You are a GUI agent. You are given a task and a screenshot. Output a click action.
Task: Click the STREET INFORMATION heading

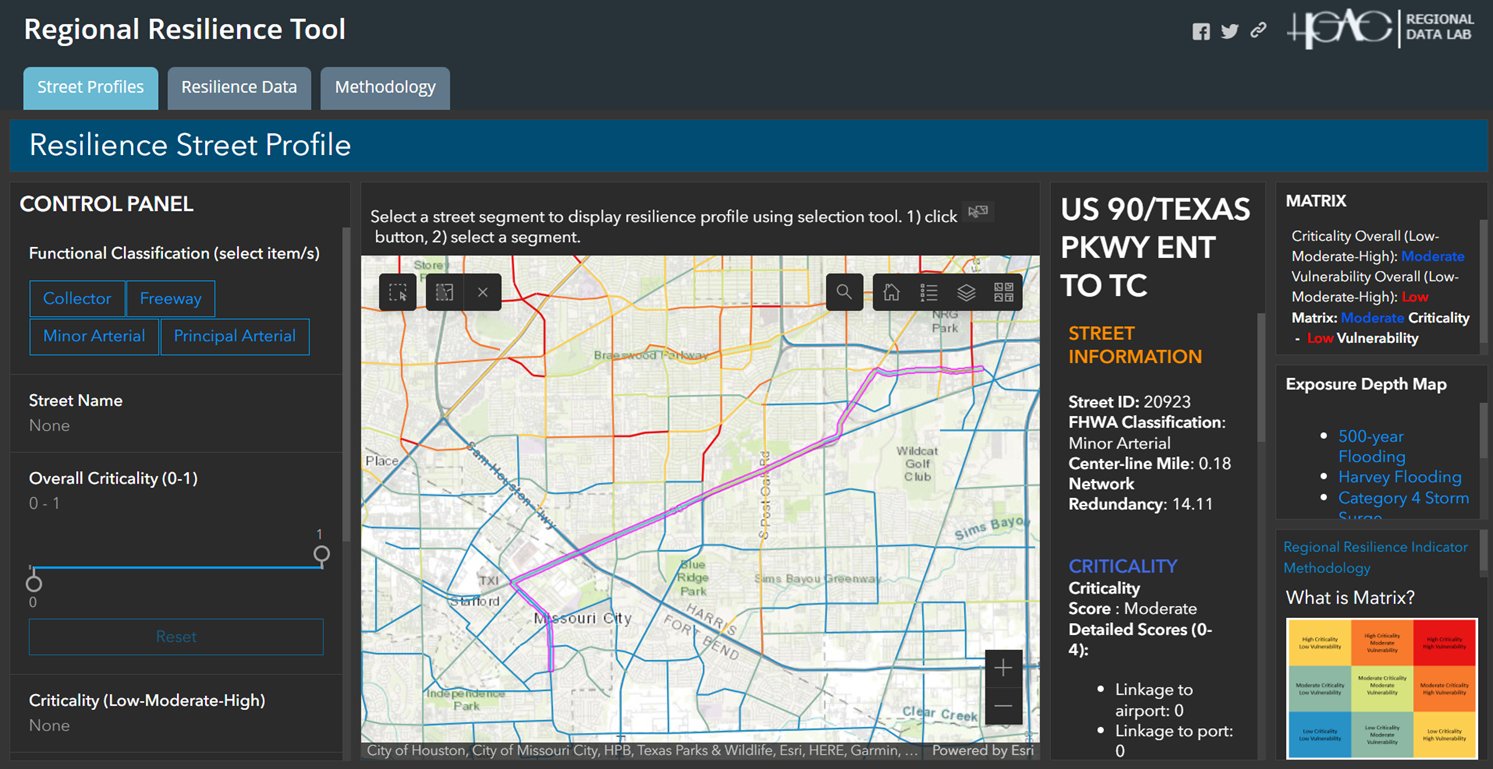pyautogui.click(x=1135, y=345)
